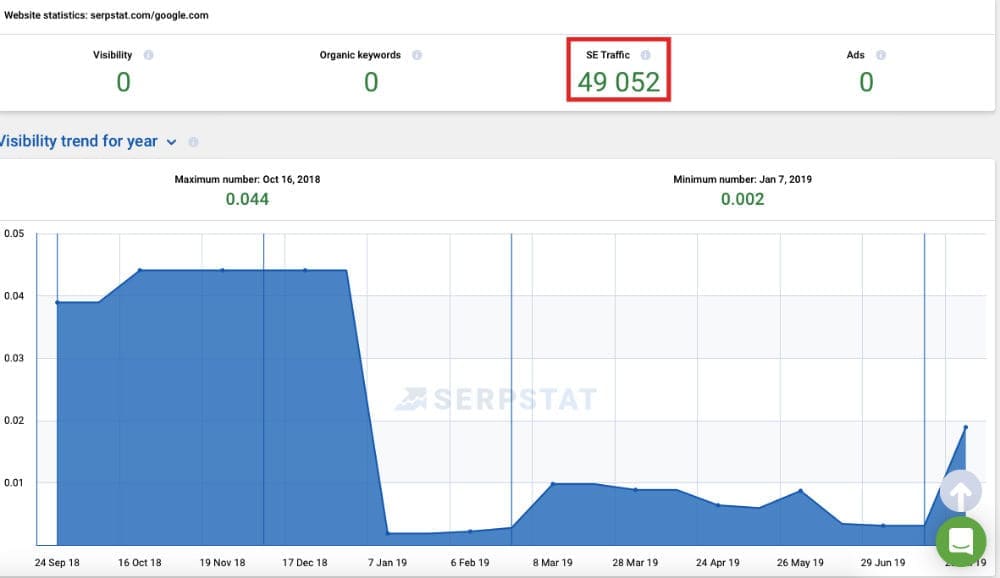Click the info icon next to SE Traffic

point(645,55)
